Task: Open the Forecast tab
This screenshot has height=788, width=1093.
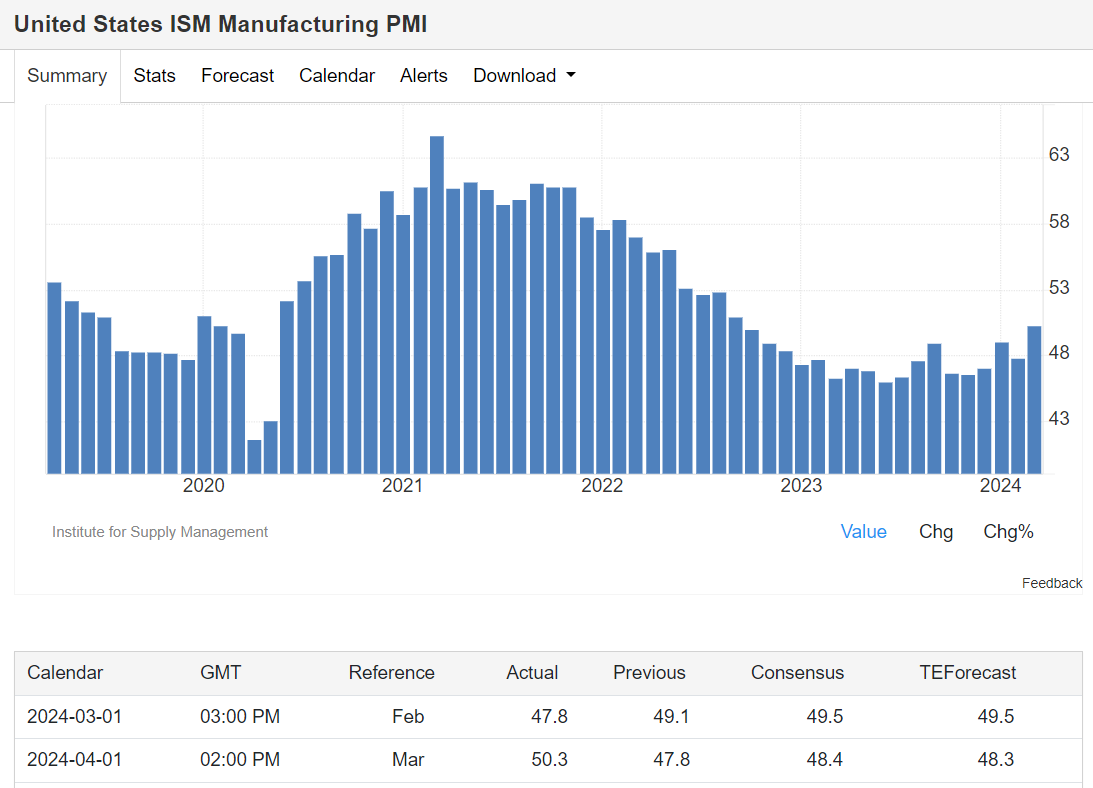Action: [237, 76]
